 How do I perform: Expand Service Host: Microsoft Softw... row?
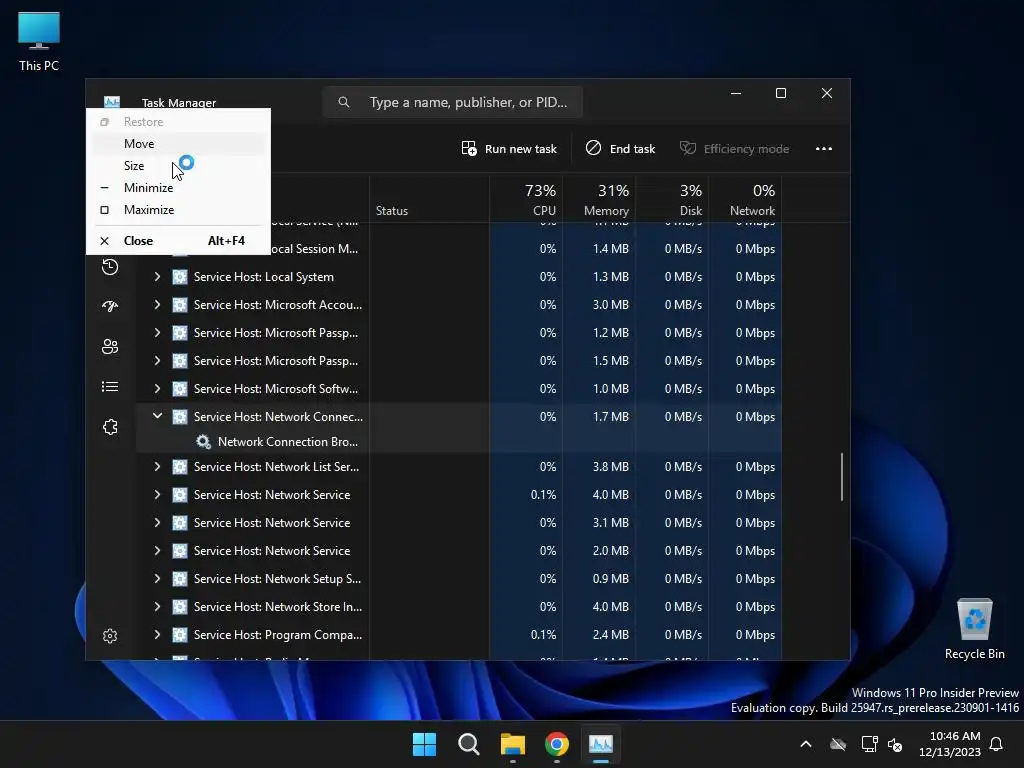click(x=157, y=389)
